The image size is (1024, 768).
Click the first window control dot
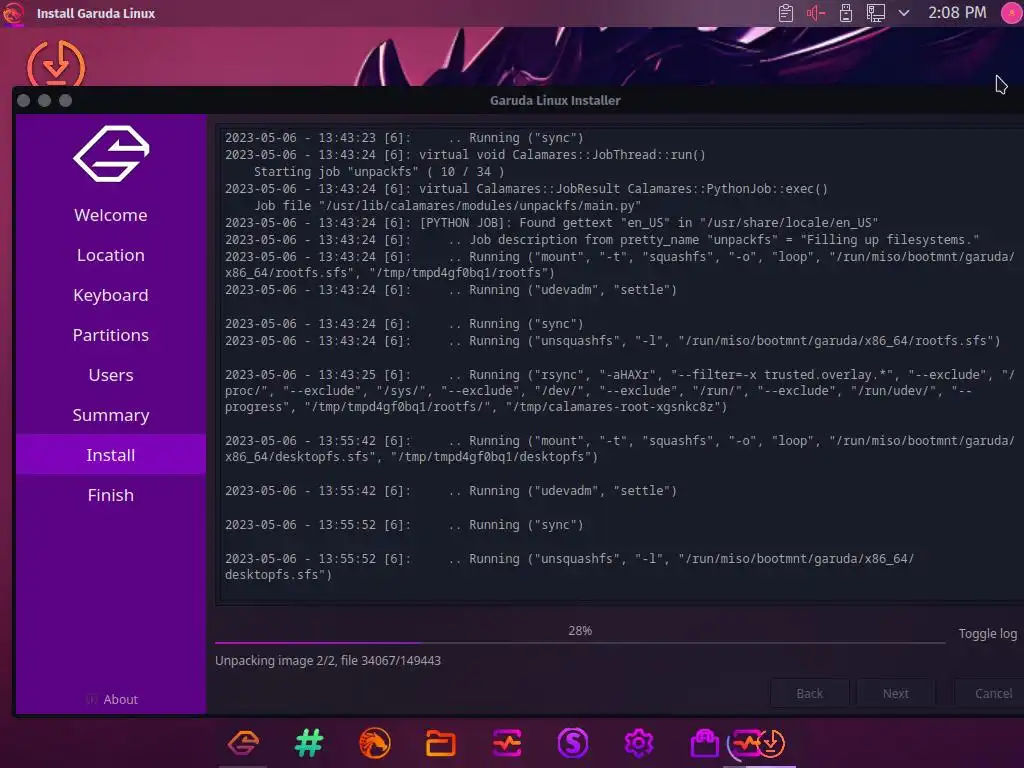point(24,101)
